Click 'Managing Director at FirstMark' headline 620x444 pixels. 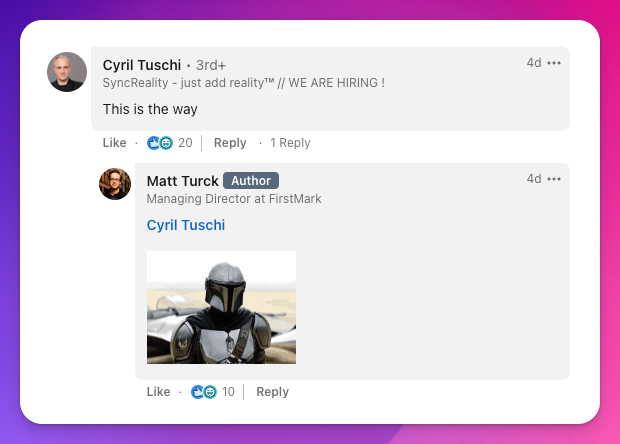coord(234,198)
